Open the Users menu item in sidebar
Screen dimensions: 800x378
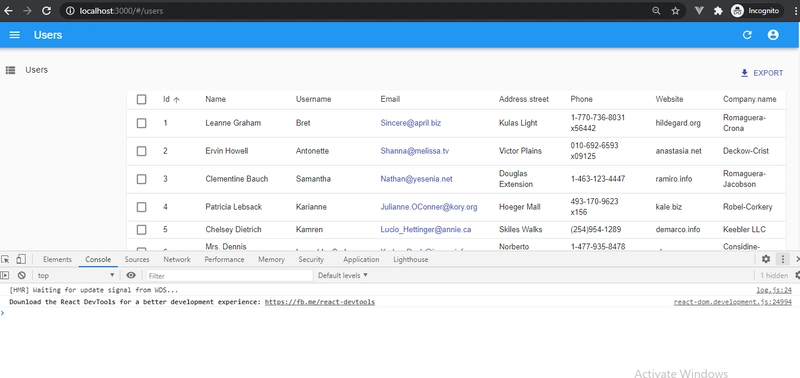(37, 70)
